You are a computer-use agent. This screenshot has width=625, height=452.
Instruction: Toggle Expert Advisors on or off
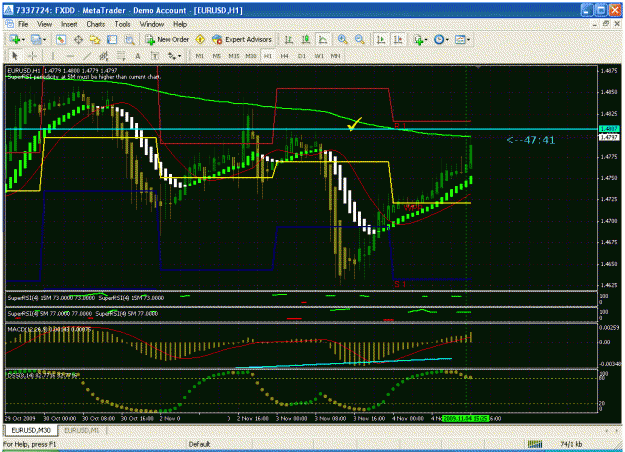coord(242,39)
